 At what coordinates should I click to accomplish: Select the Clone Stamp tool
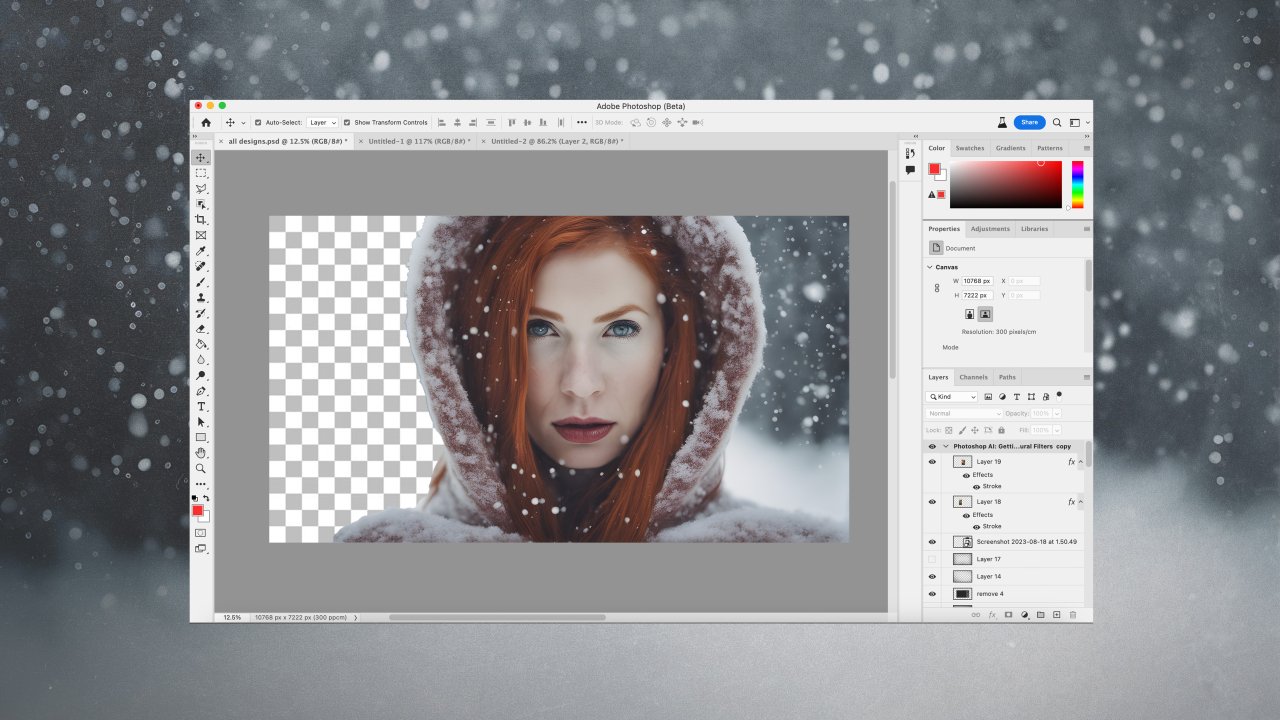point(201,297)
